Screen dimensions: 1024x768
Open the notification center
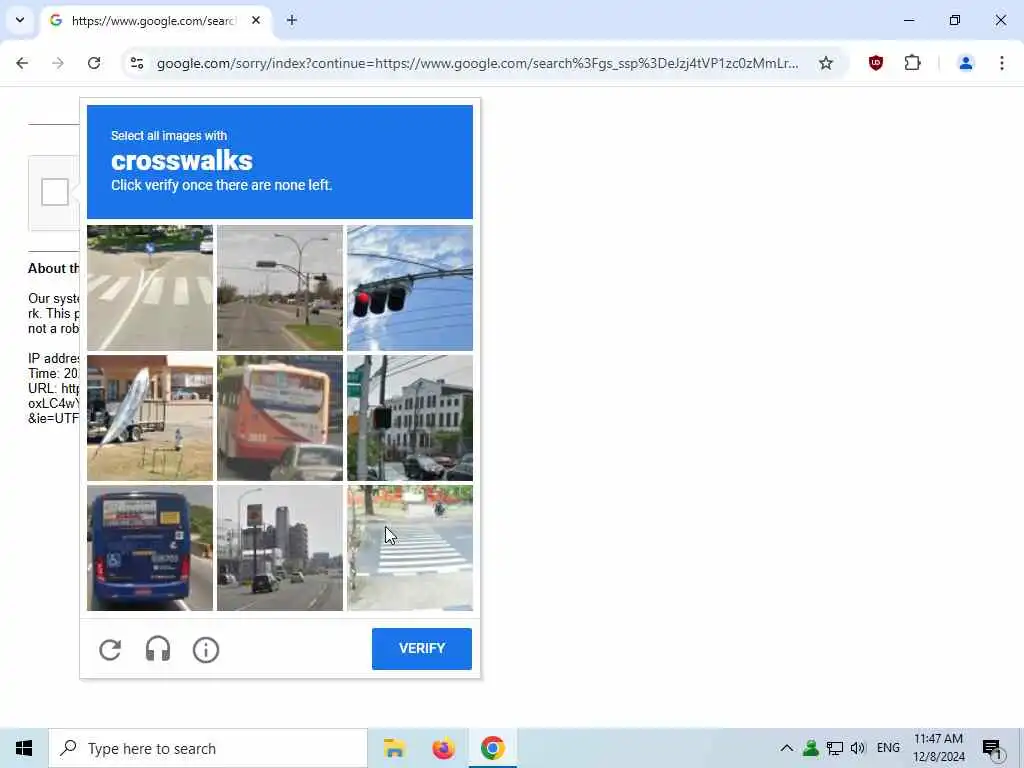pos(992,748)
